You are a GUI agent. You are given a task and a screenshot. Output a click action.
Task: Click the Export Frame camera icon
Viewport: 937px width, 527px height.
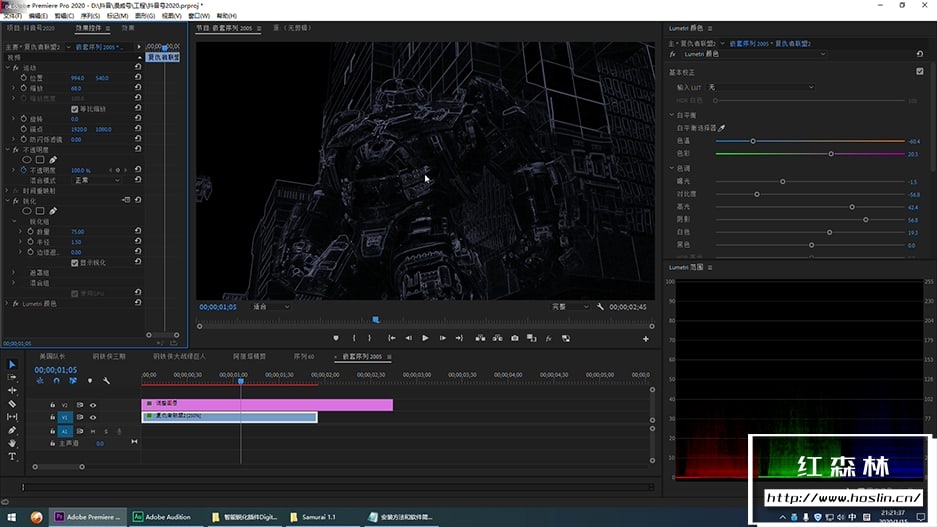[515, 338]
